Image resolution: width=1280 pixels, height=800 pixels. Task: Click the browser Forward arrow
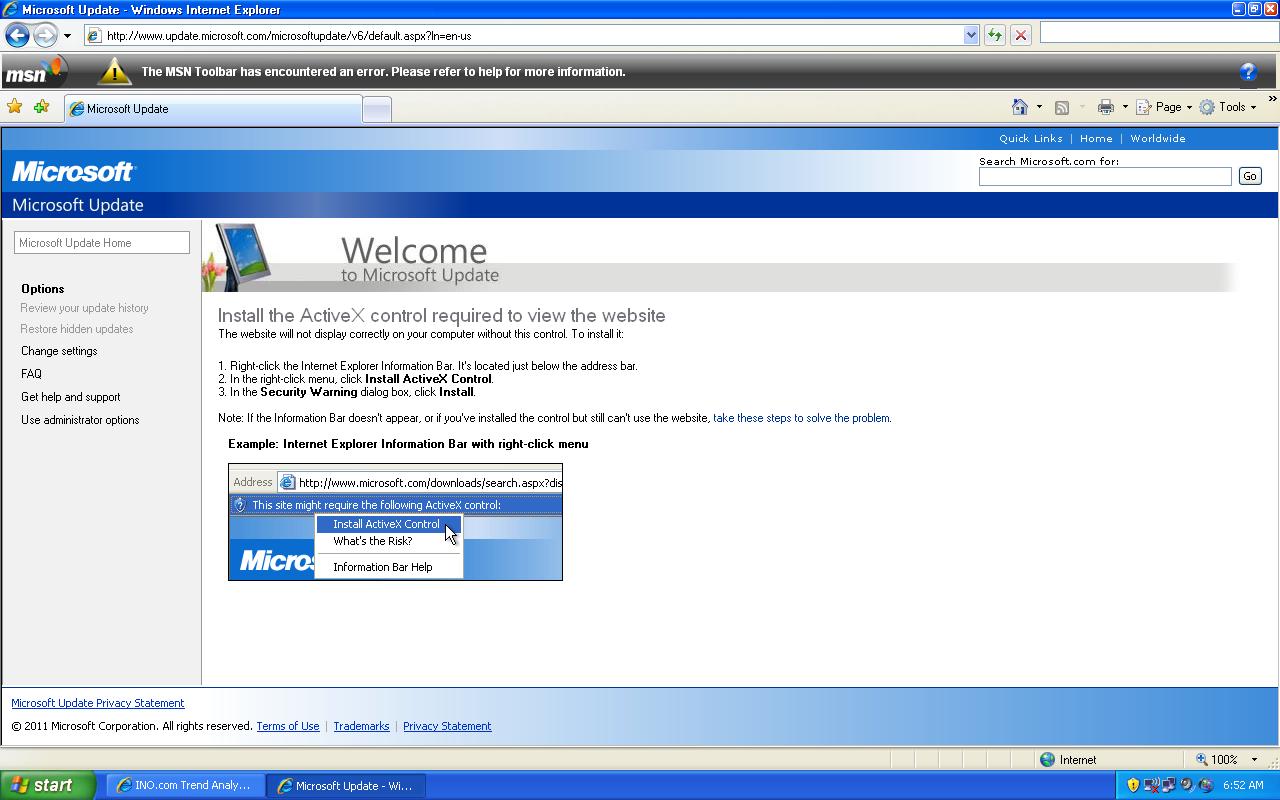click(45, 35)
